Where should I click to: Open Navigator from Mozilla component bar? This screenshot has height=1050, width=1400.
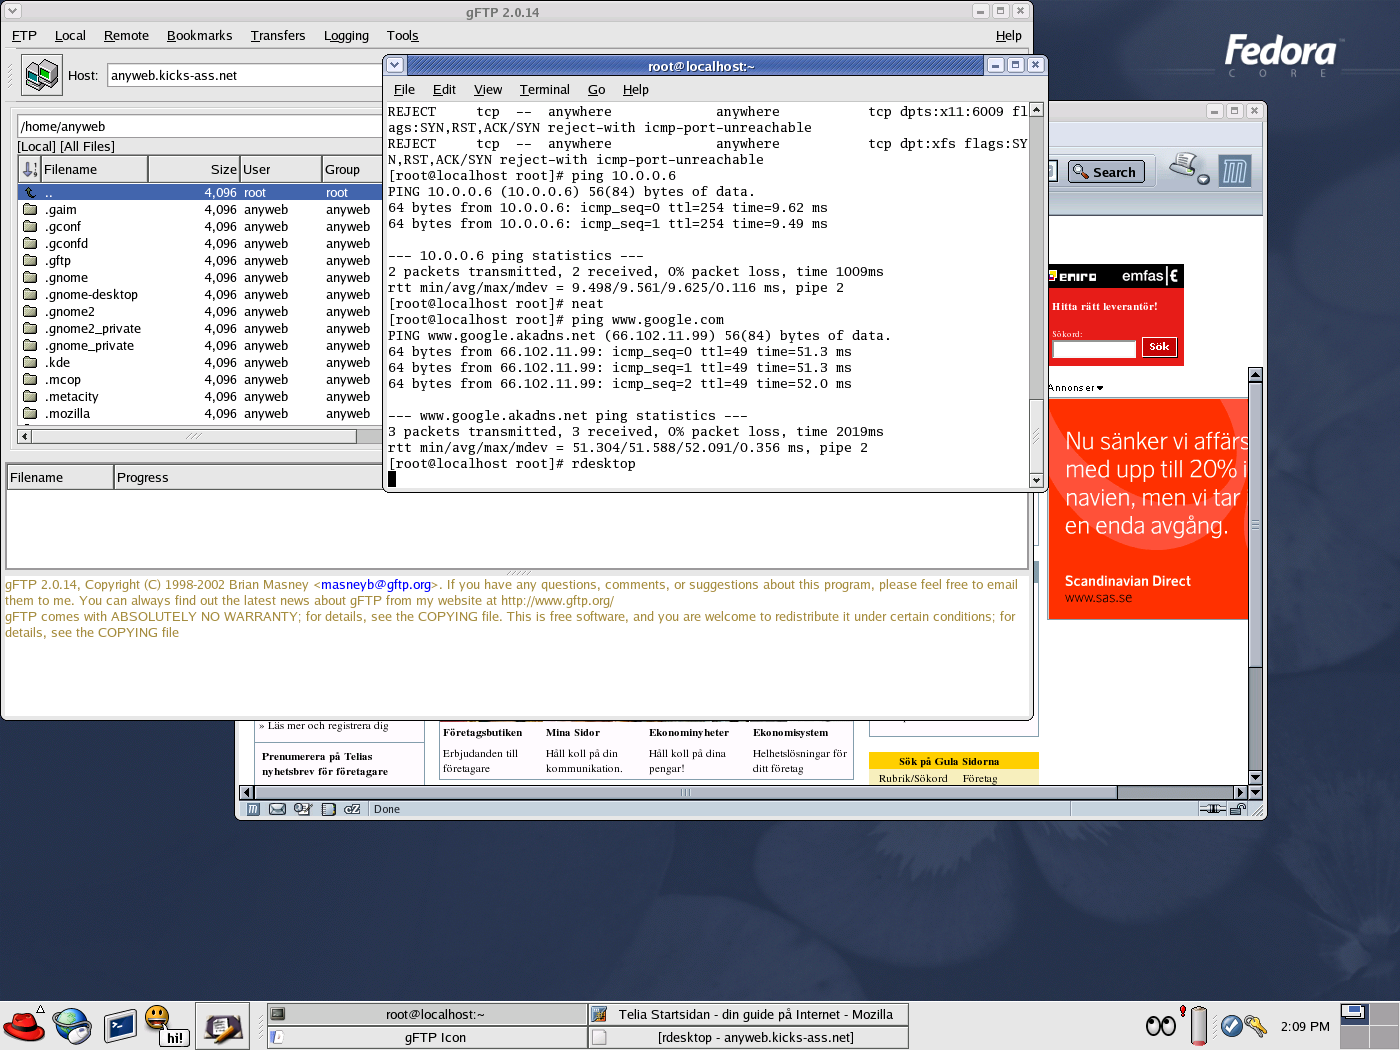tap(254, 809)
